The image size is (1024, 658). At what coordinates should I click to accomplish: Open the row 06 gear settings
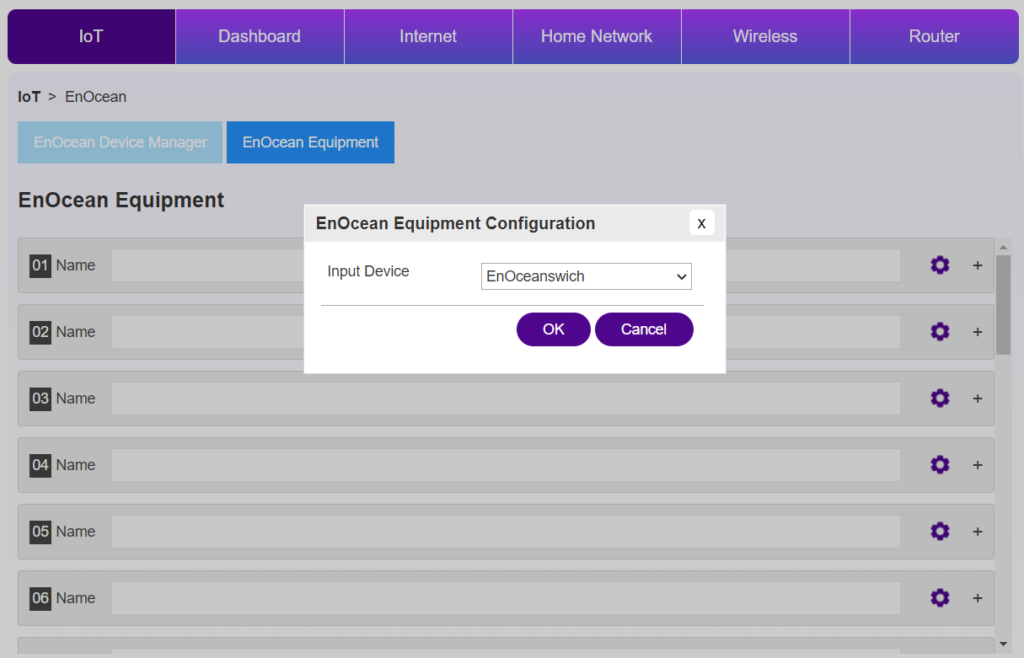click(x=939, y=598)
